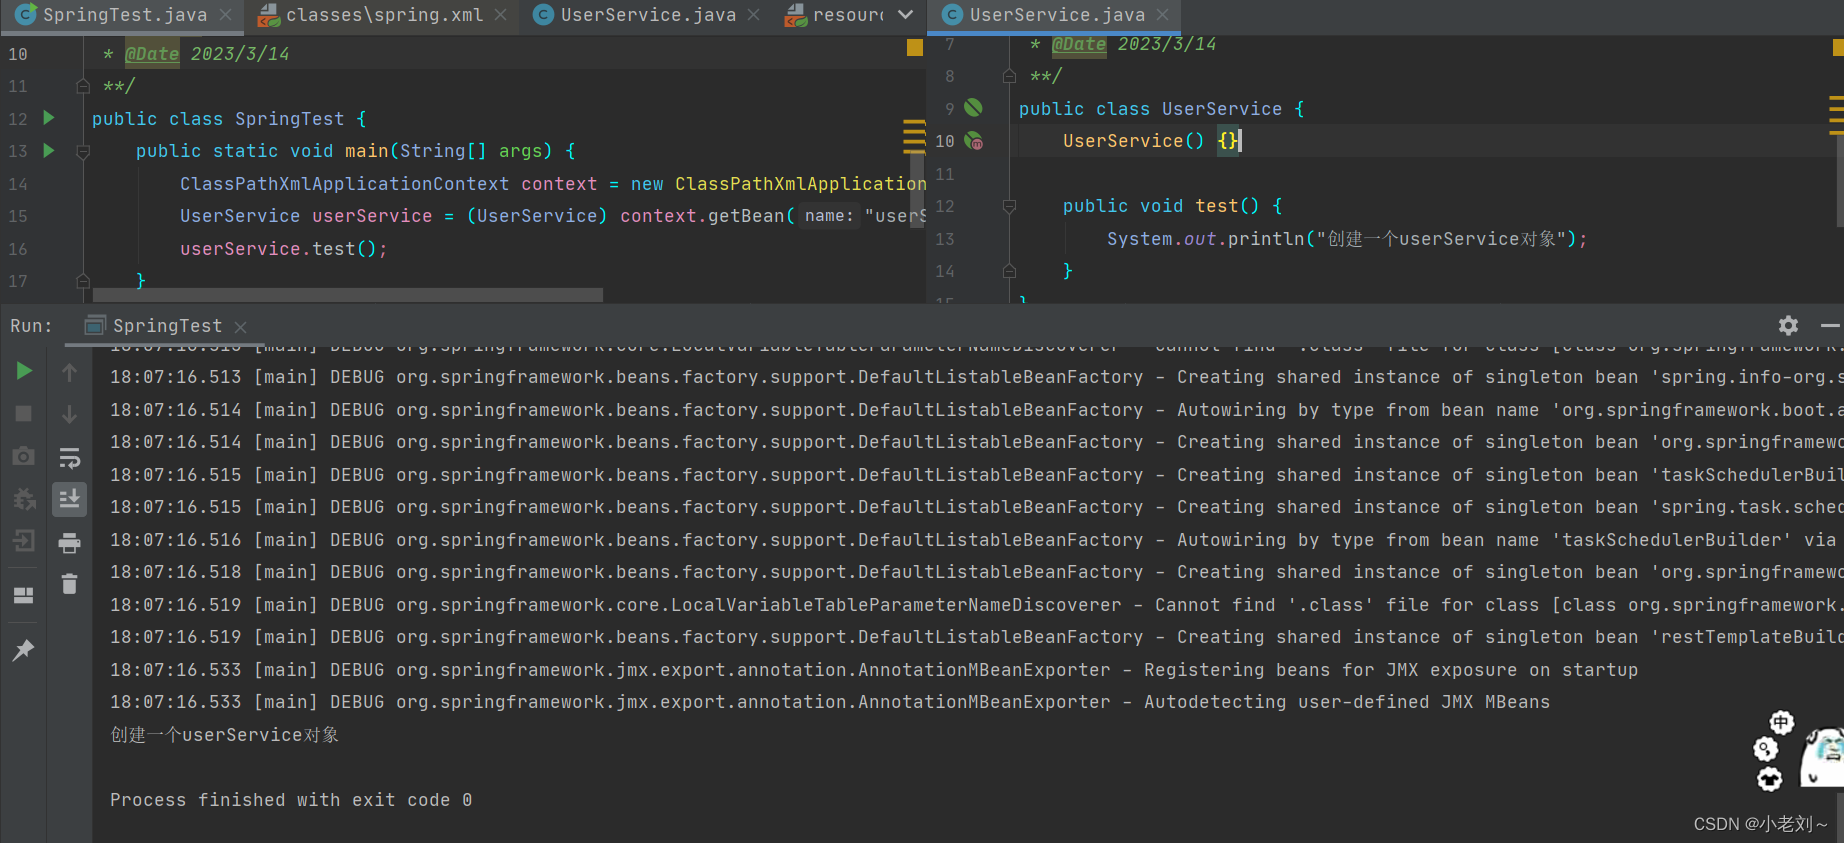Close the SpringTest run tab

[x=240, y=327]
